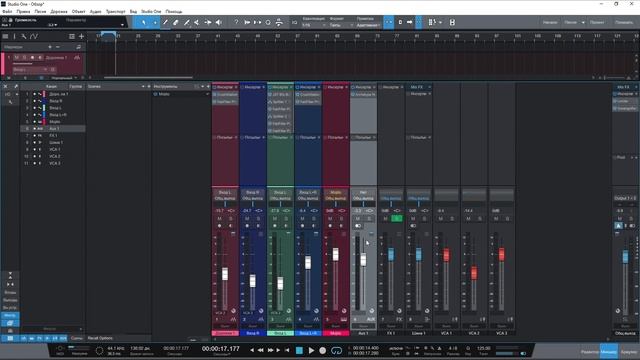This screenshot has width=640, height=360.
Task: Solo the VCA 3 channel
Action: [507, 219]
